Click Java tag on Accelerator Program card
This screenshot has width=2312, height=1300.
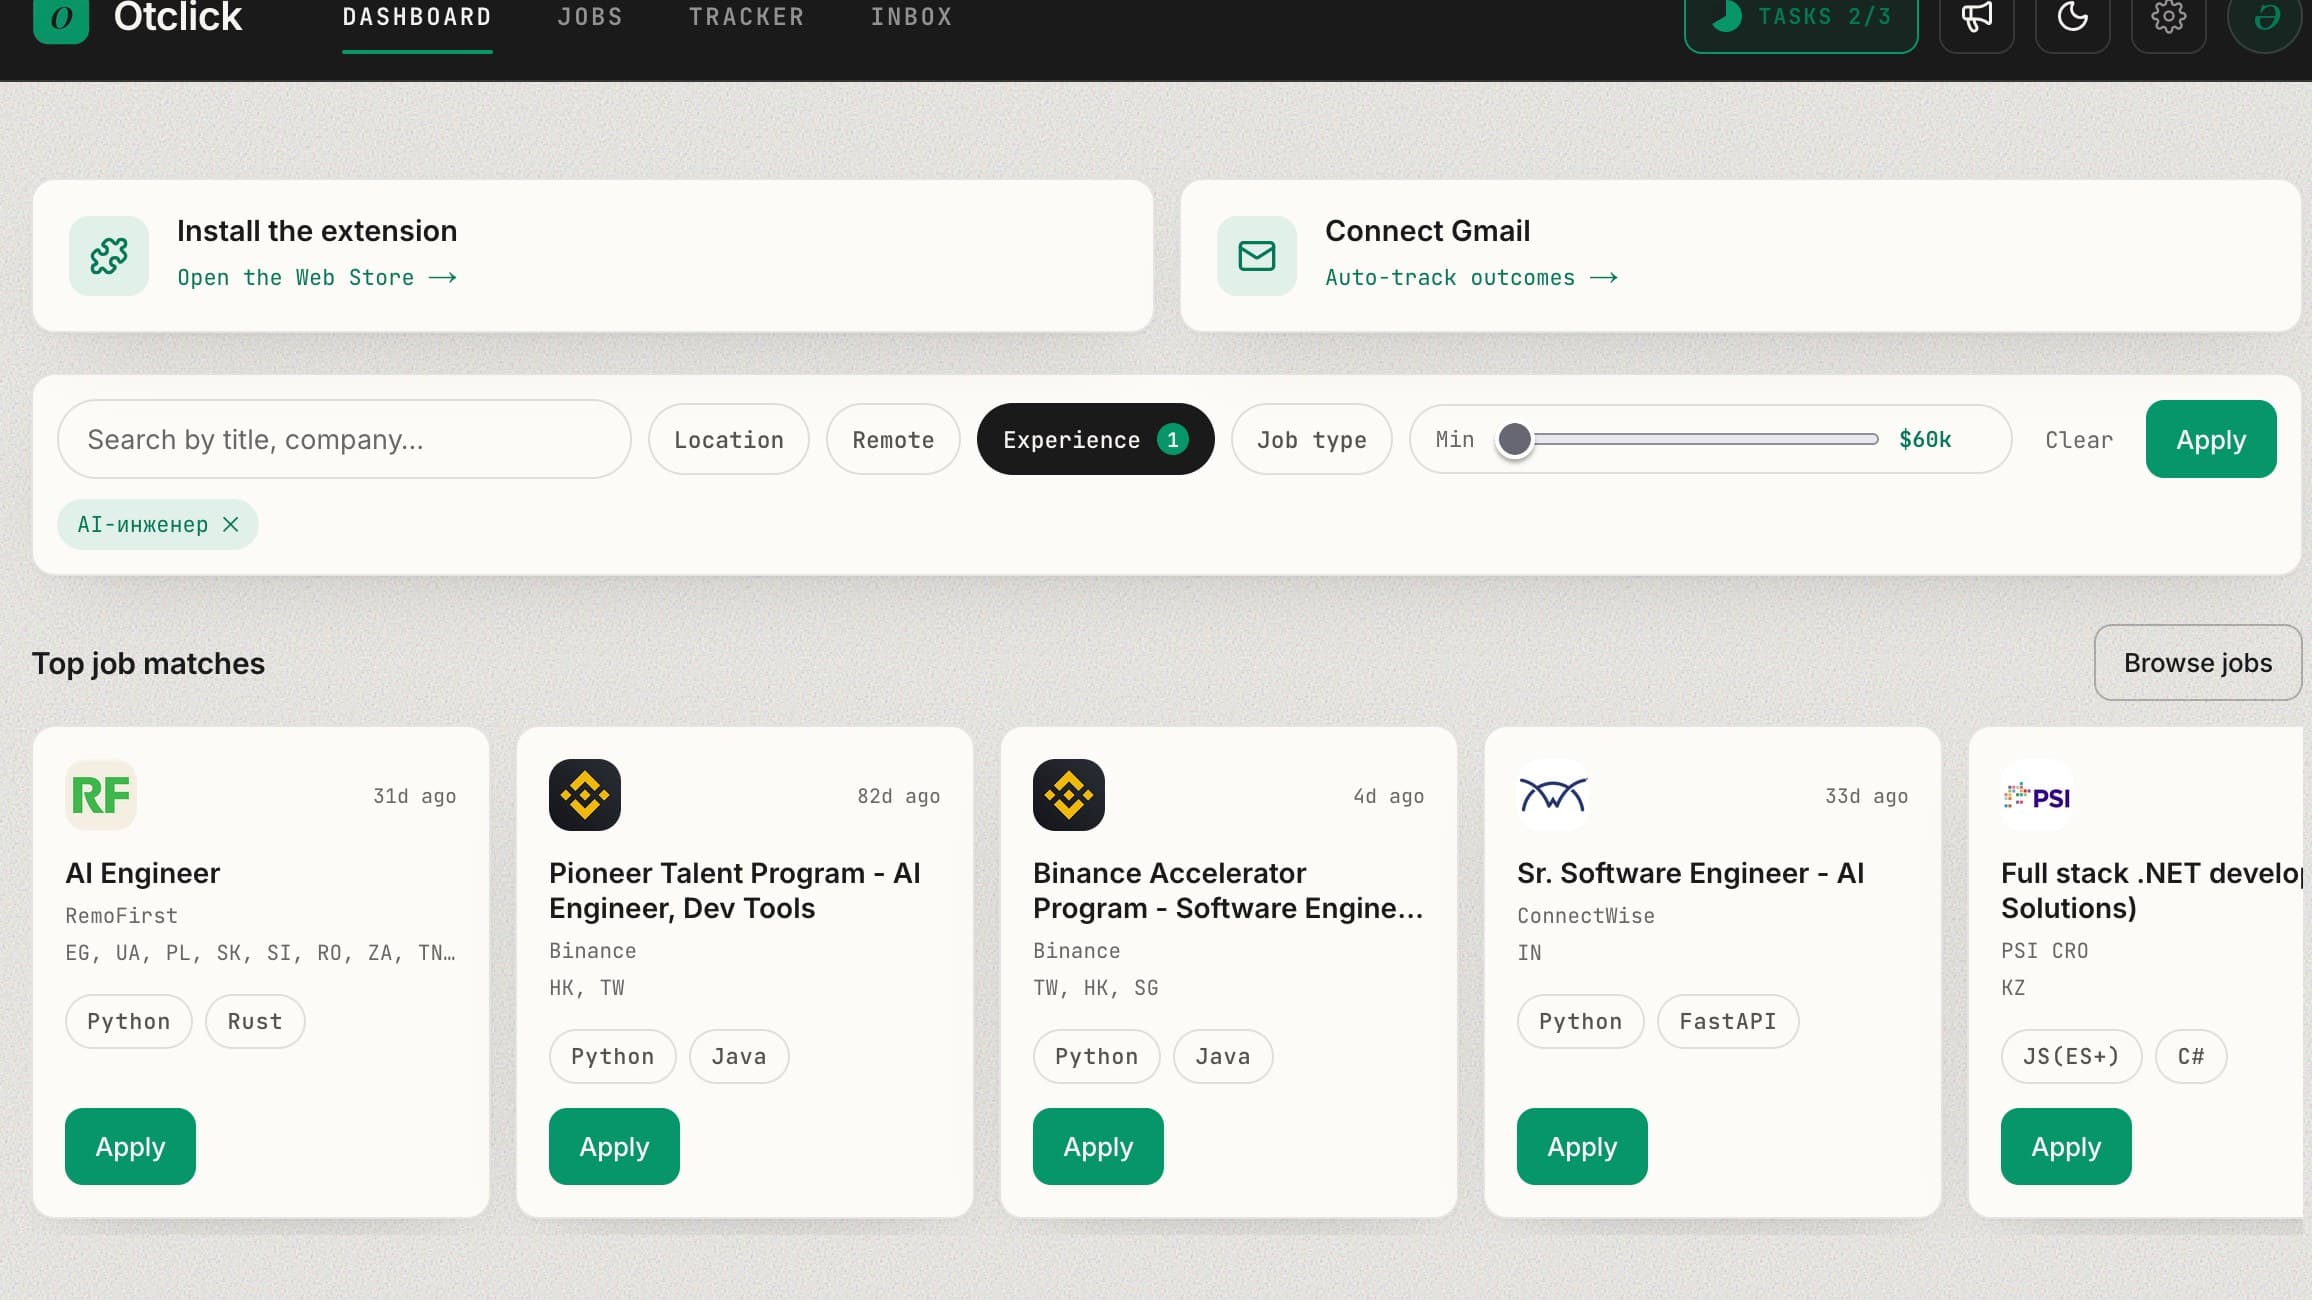pyautogui.click(x=1223, y=1056)
